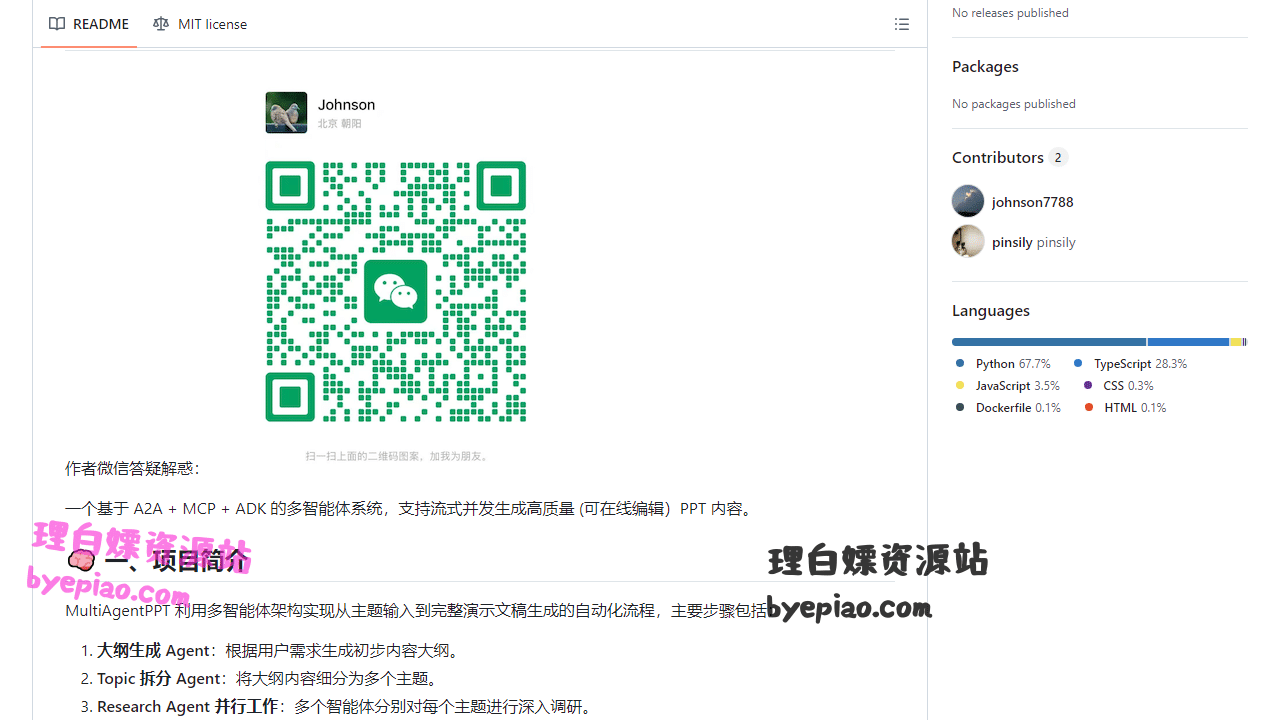
Task: Click the CSS purple color dot
Action: [1088, 386]
